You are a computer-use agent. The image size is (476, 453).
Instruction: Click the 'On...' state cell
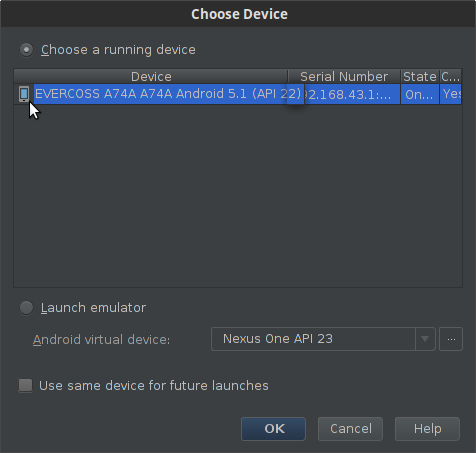(420, 95)
